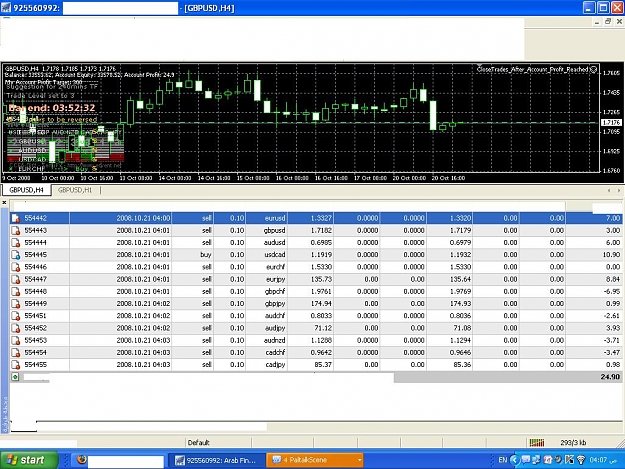Click the 10.90 profit value

[x=611, y=255]
